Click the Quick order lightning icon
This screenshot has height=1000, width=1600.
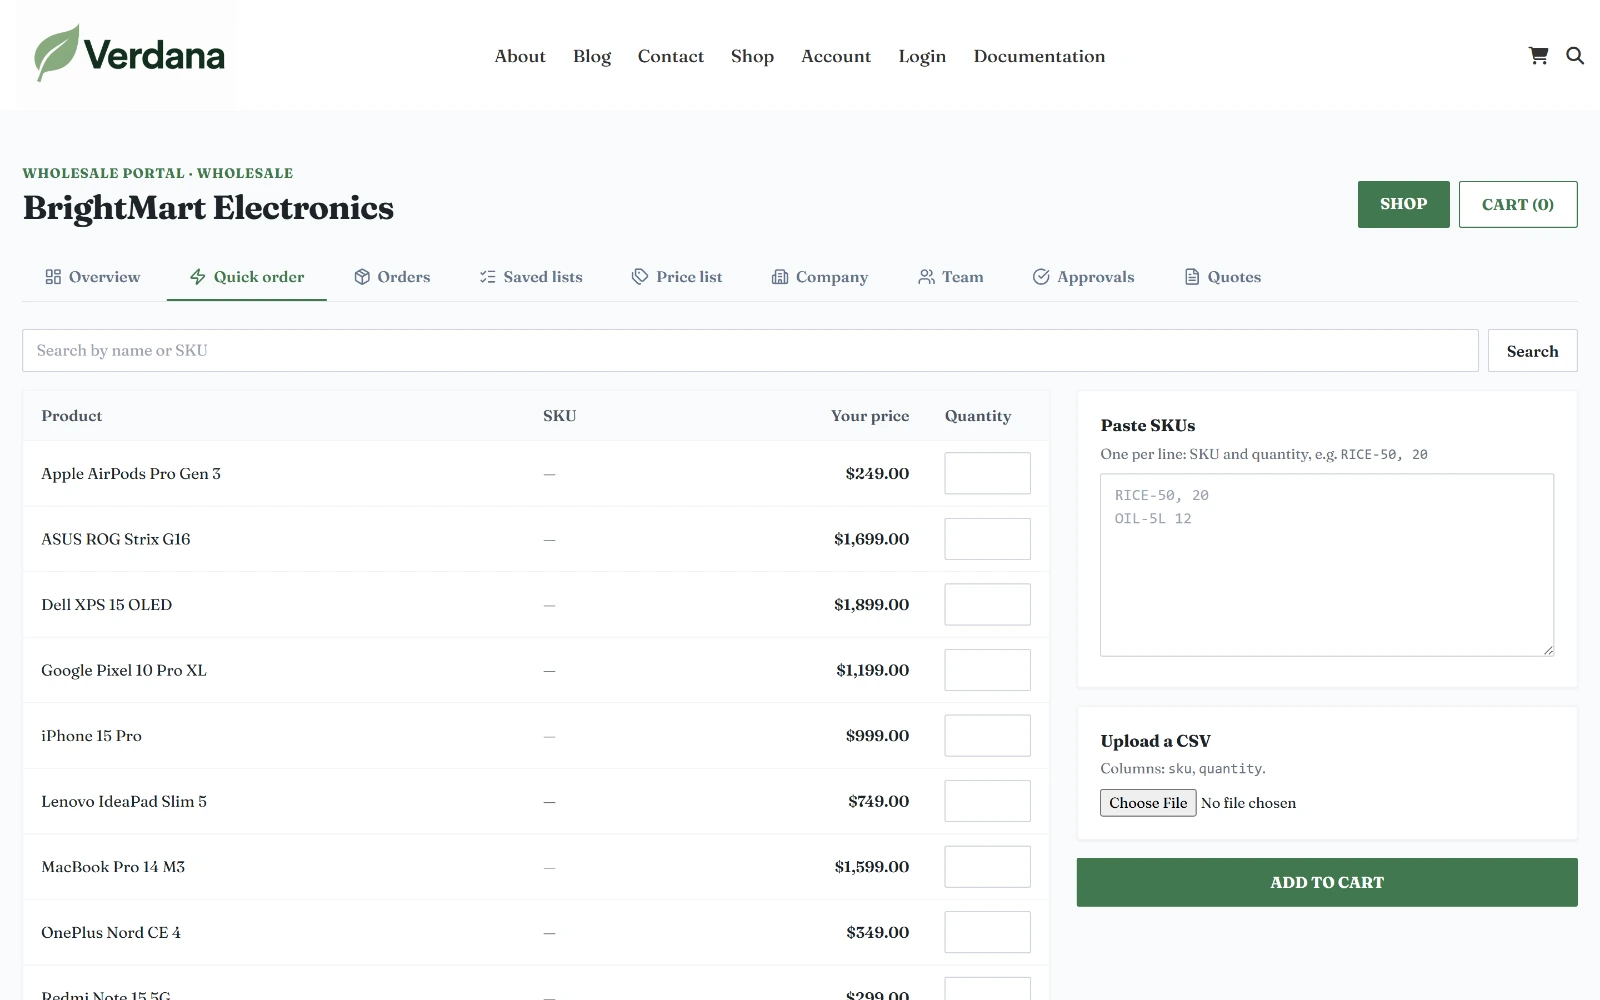[198, 277]
